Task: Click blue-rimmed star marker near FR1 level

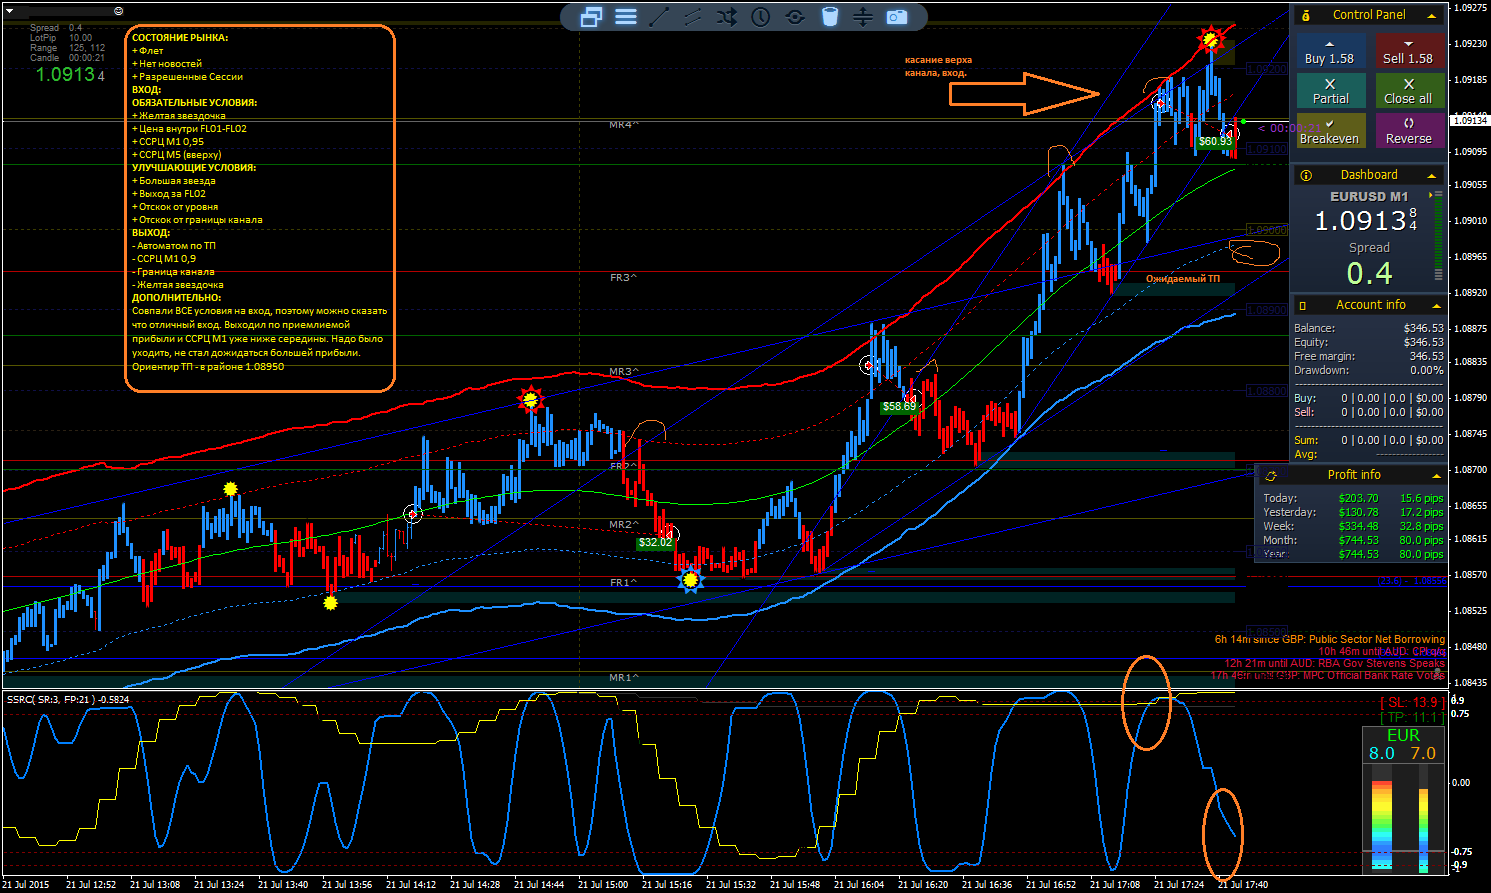Action: point(690,579)
